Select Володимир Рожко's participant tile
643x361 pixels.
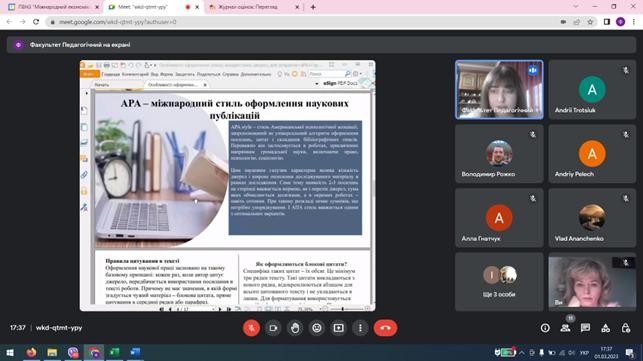click(x=499, y=154)
